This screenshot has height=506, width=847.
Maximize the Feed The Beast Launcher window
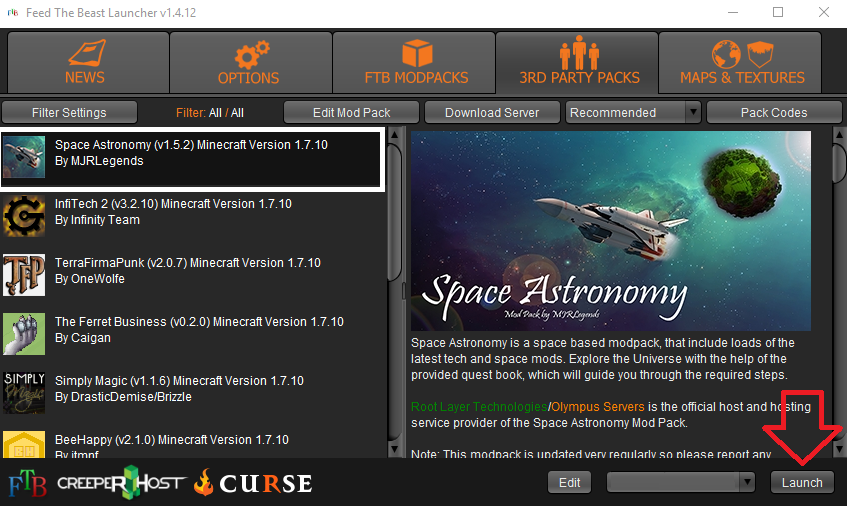pos(778,12)
